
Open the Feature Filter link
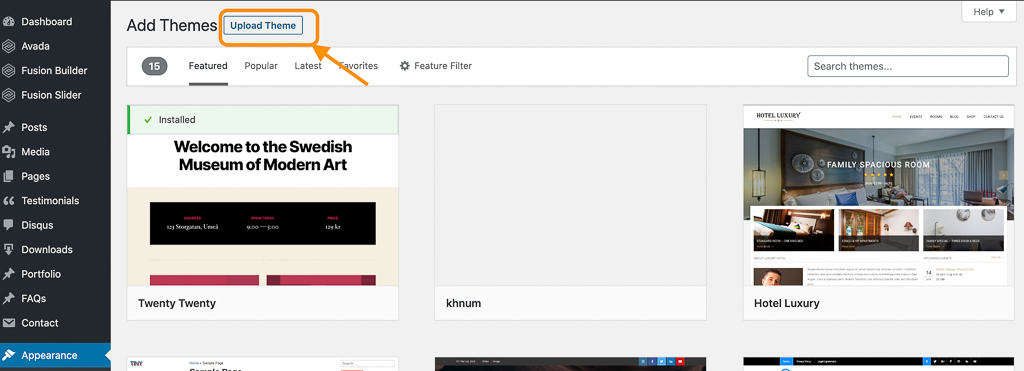(436, 66)
